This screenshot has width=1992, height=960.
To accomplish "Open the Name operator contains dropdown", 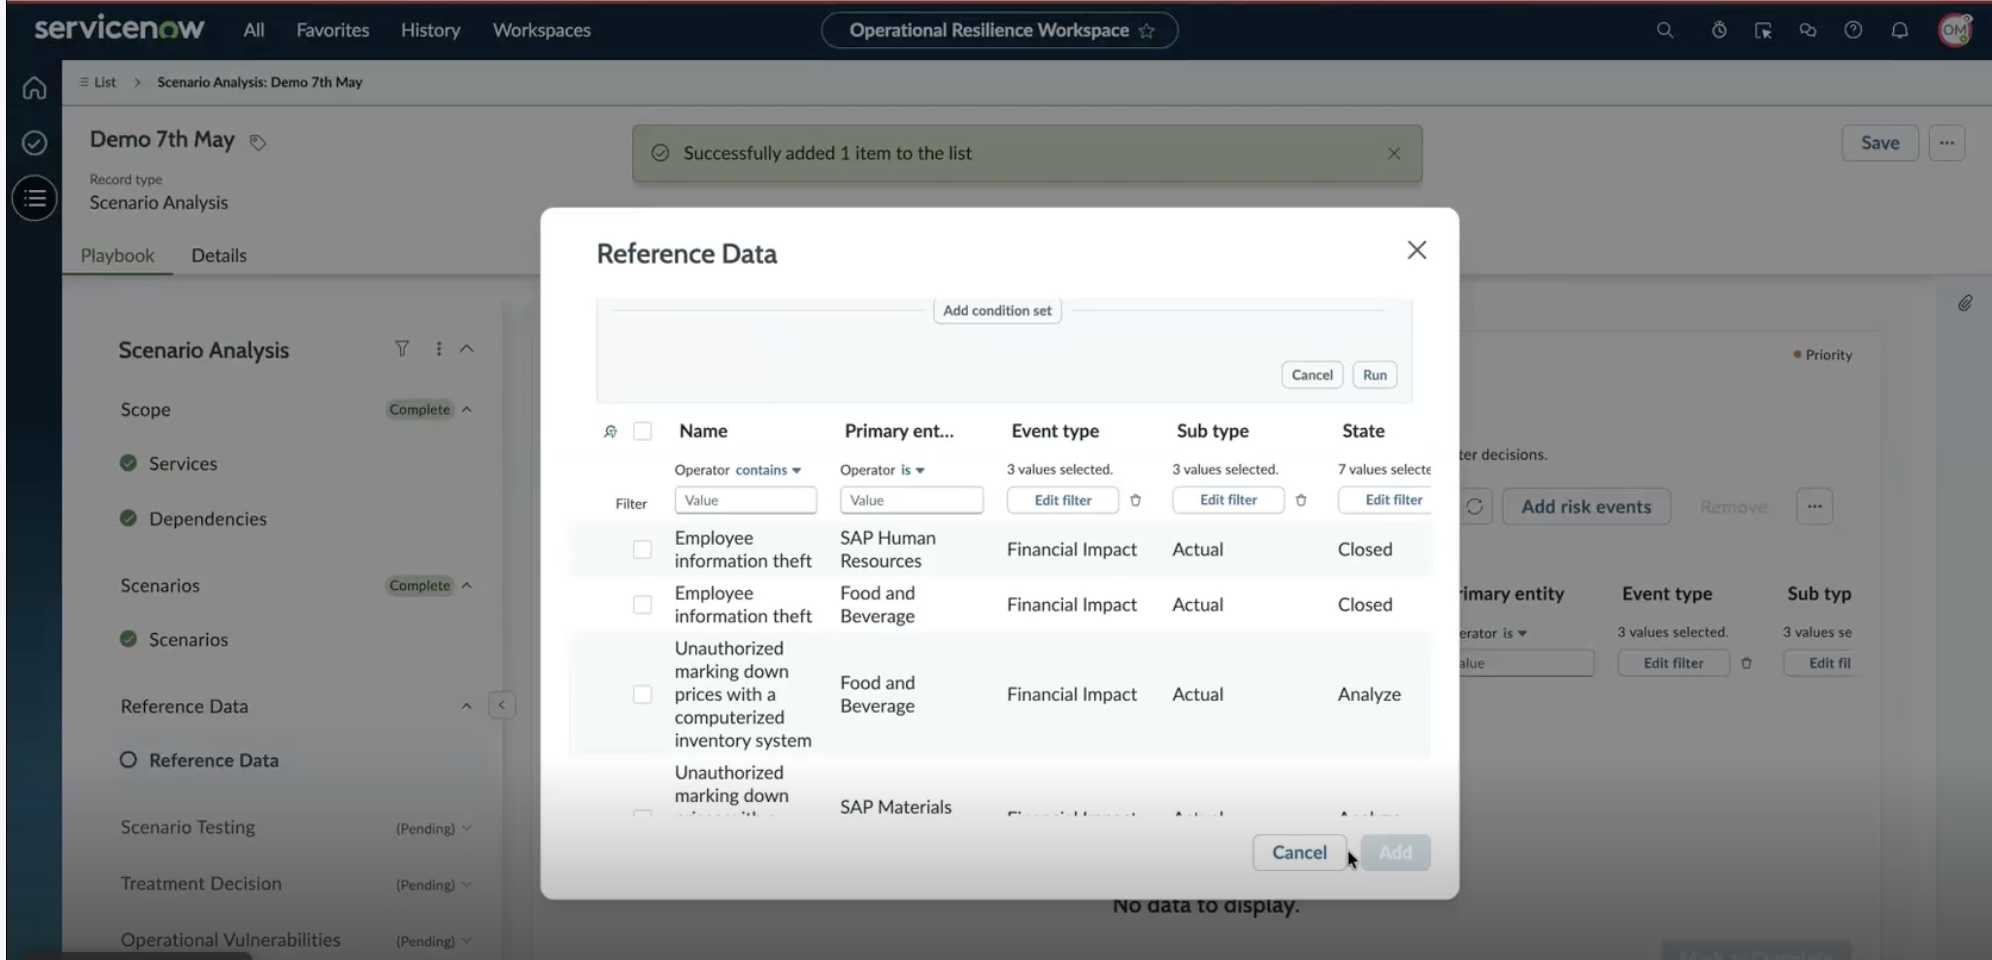I will click(768, 470).
